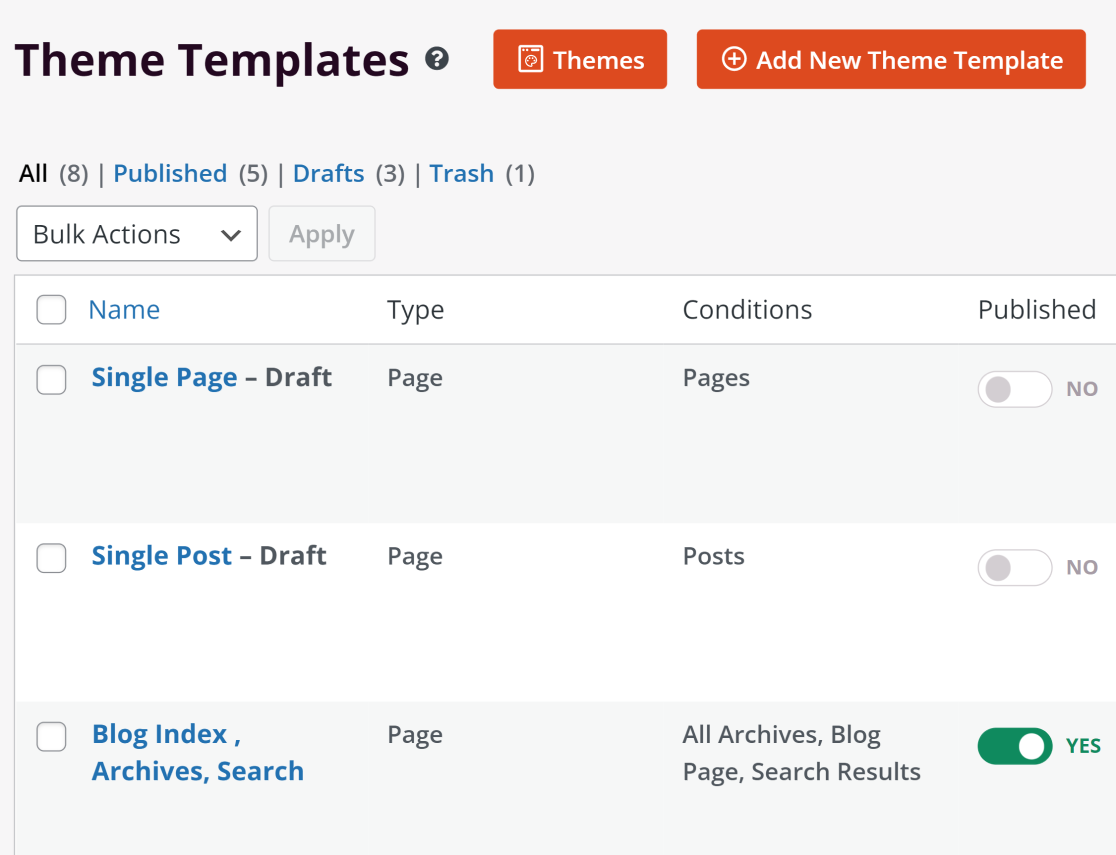Screen dimensions: 1116x855
Task: Filter templates by Published
Action: coord(170,173)
